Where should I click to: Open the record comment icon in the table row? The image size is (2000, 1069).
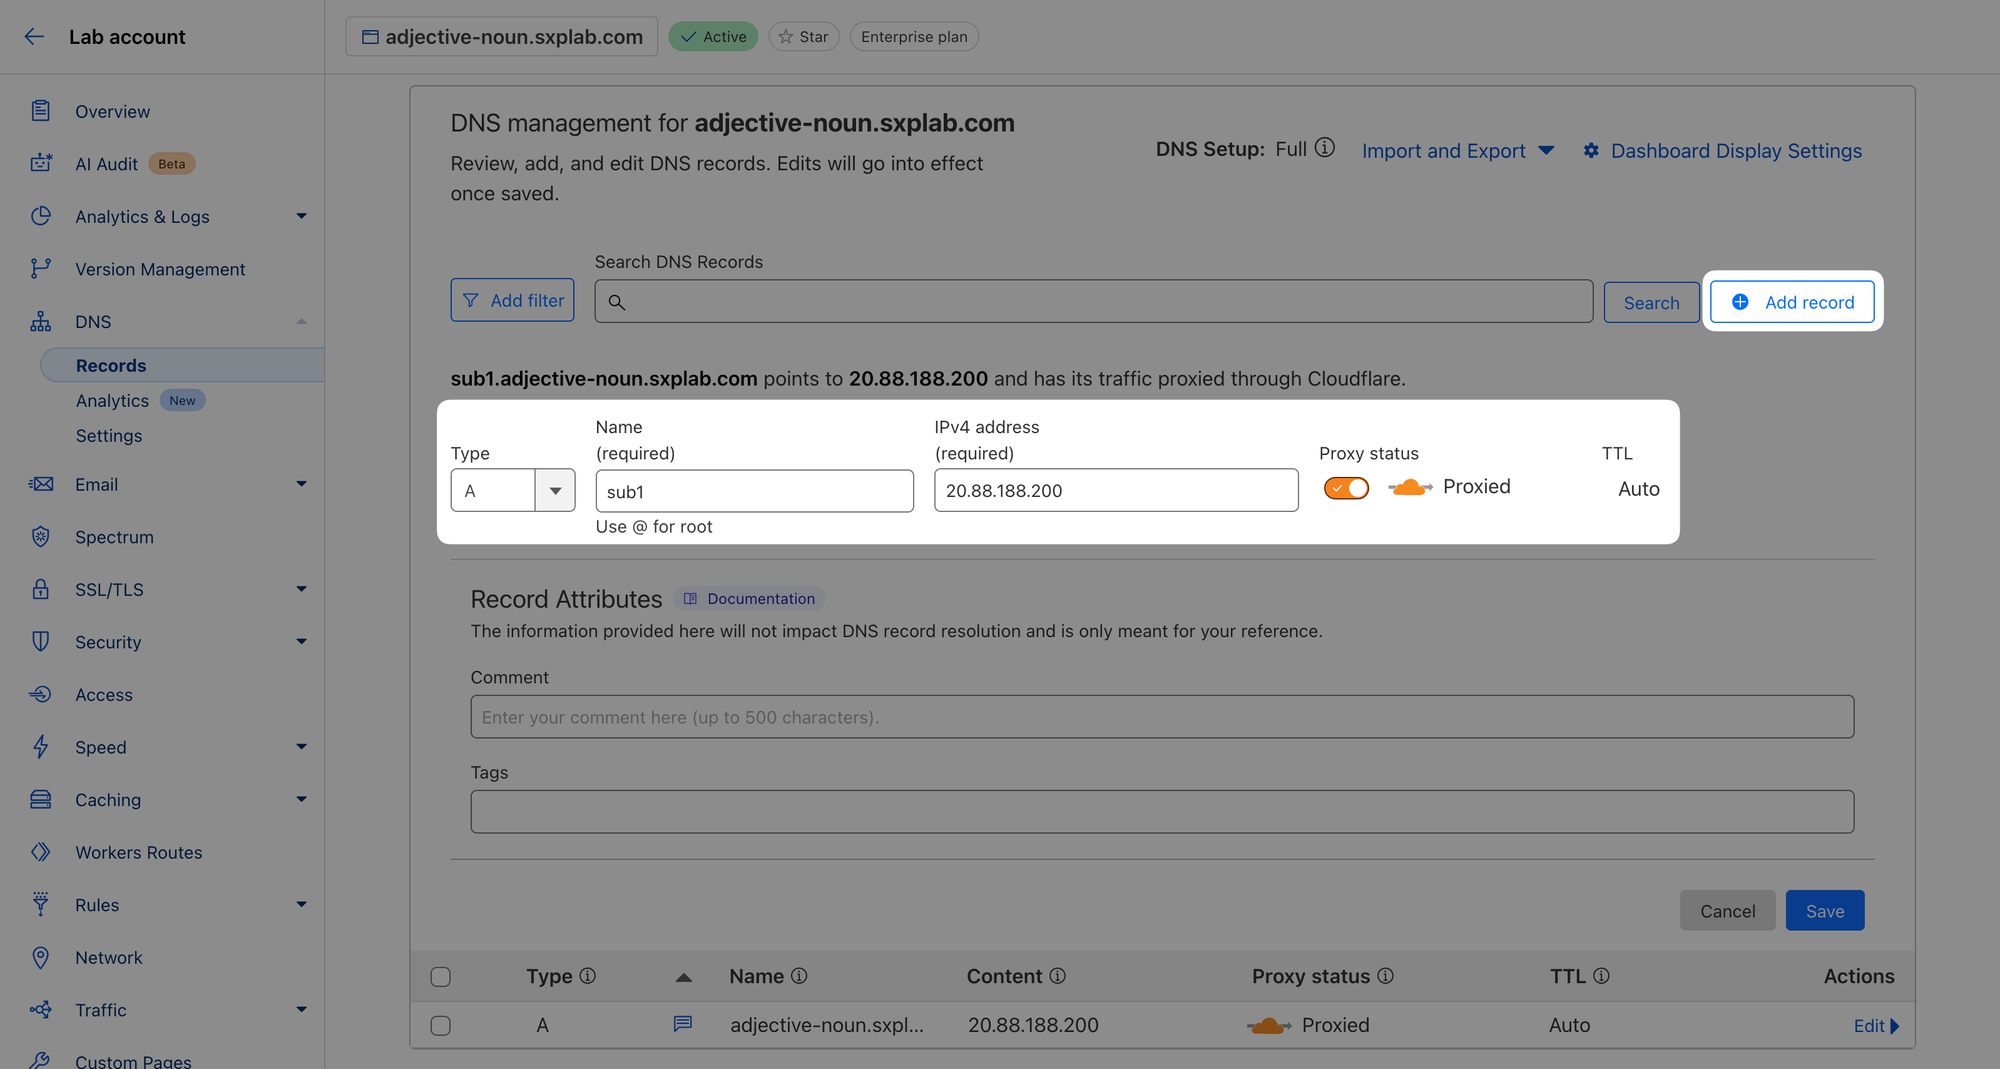point(682,1024)
